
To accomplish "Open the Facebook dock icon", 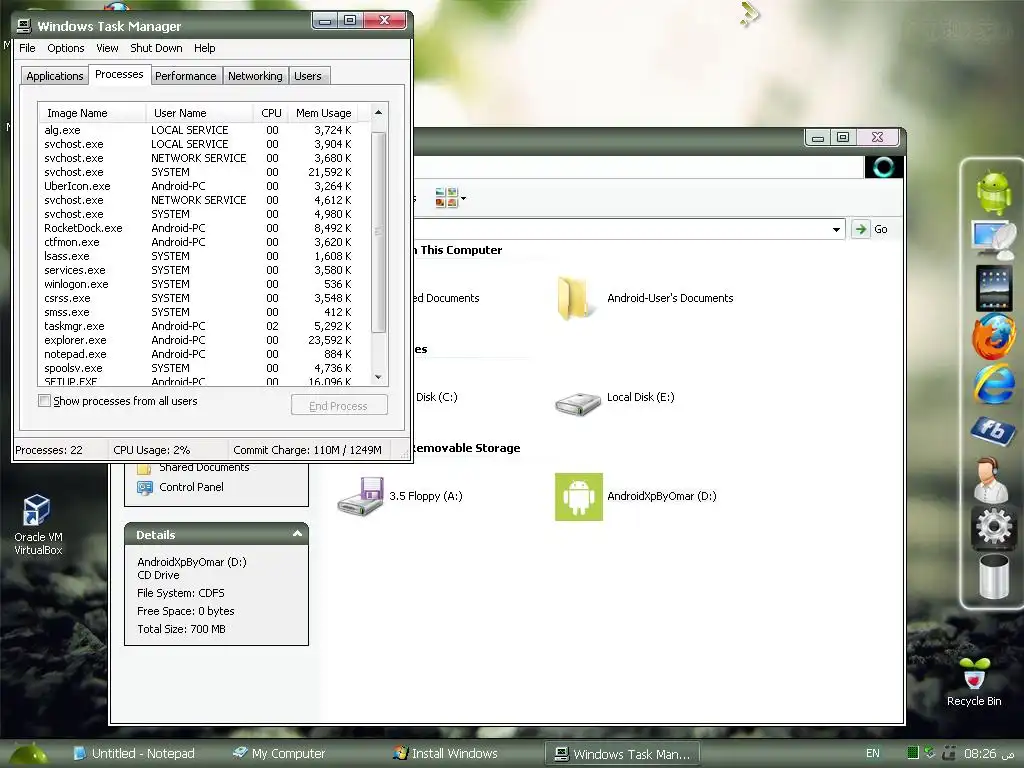I will point(993,430).
